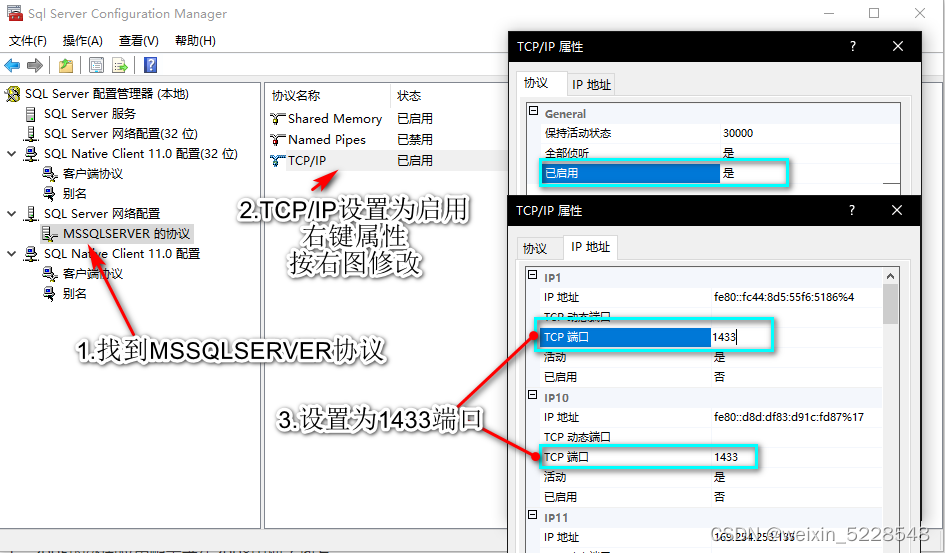The width and height of the screenshot is (945, 553).
Task: Collapse the IP11 property group
Action: [532, 514]
